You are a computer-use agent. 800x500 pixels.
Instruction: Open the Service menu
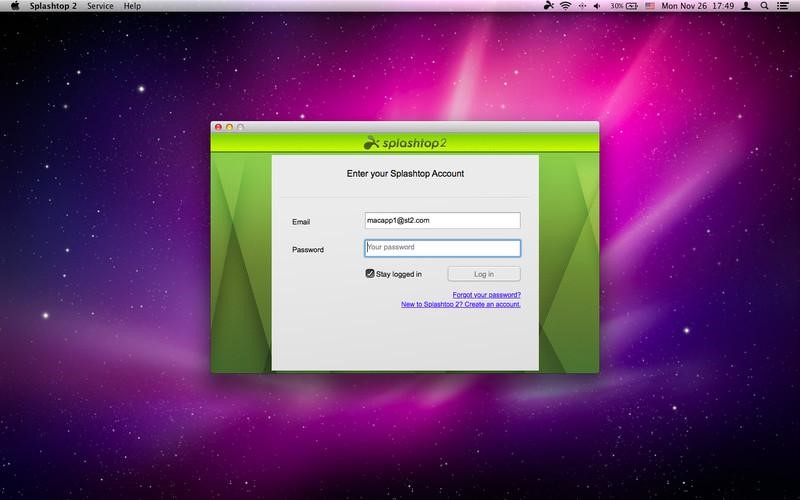[100, 6]
